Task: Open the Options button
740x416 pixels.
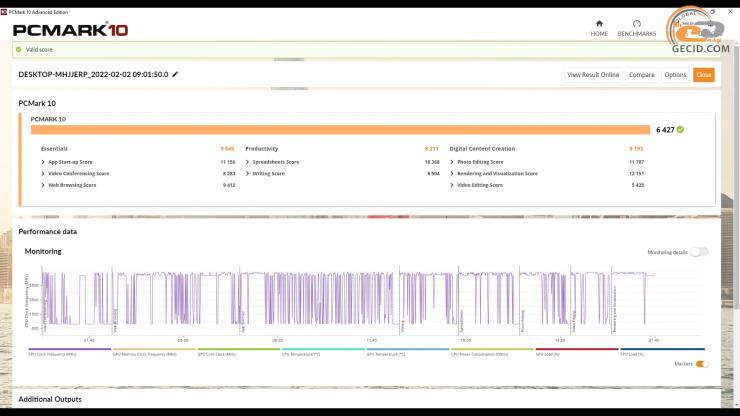Action: [x=675, y=75]
